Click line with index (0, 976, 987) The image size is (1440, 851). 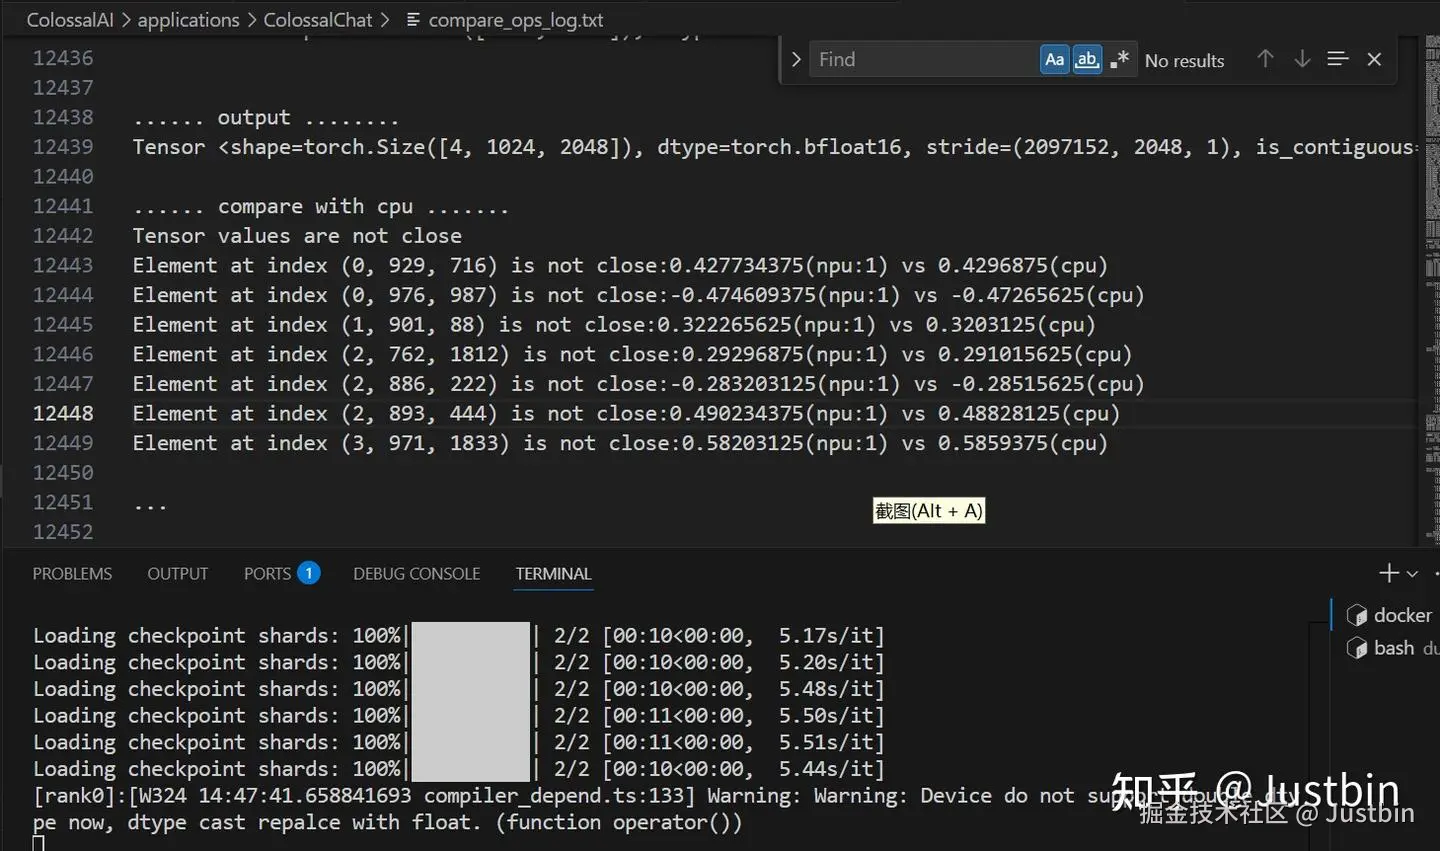(x=638, y=295)
